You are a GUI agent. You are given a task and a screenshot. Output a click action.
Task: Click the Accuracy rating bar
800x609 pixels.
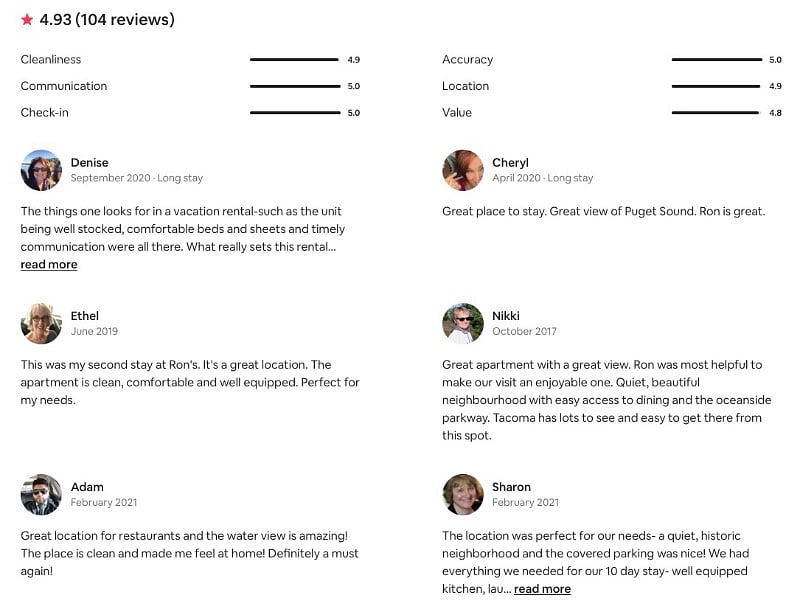[716, 60]
